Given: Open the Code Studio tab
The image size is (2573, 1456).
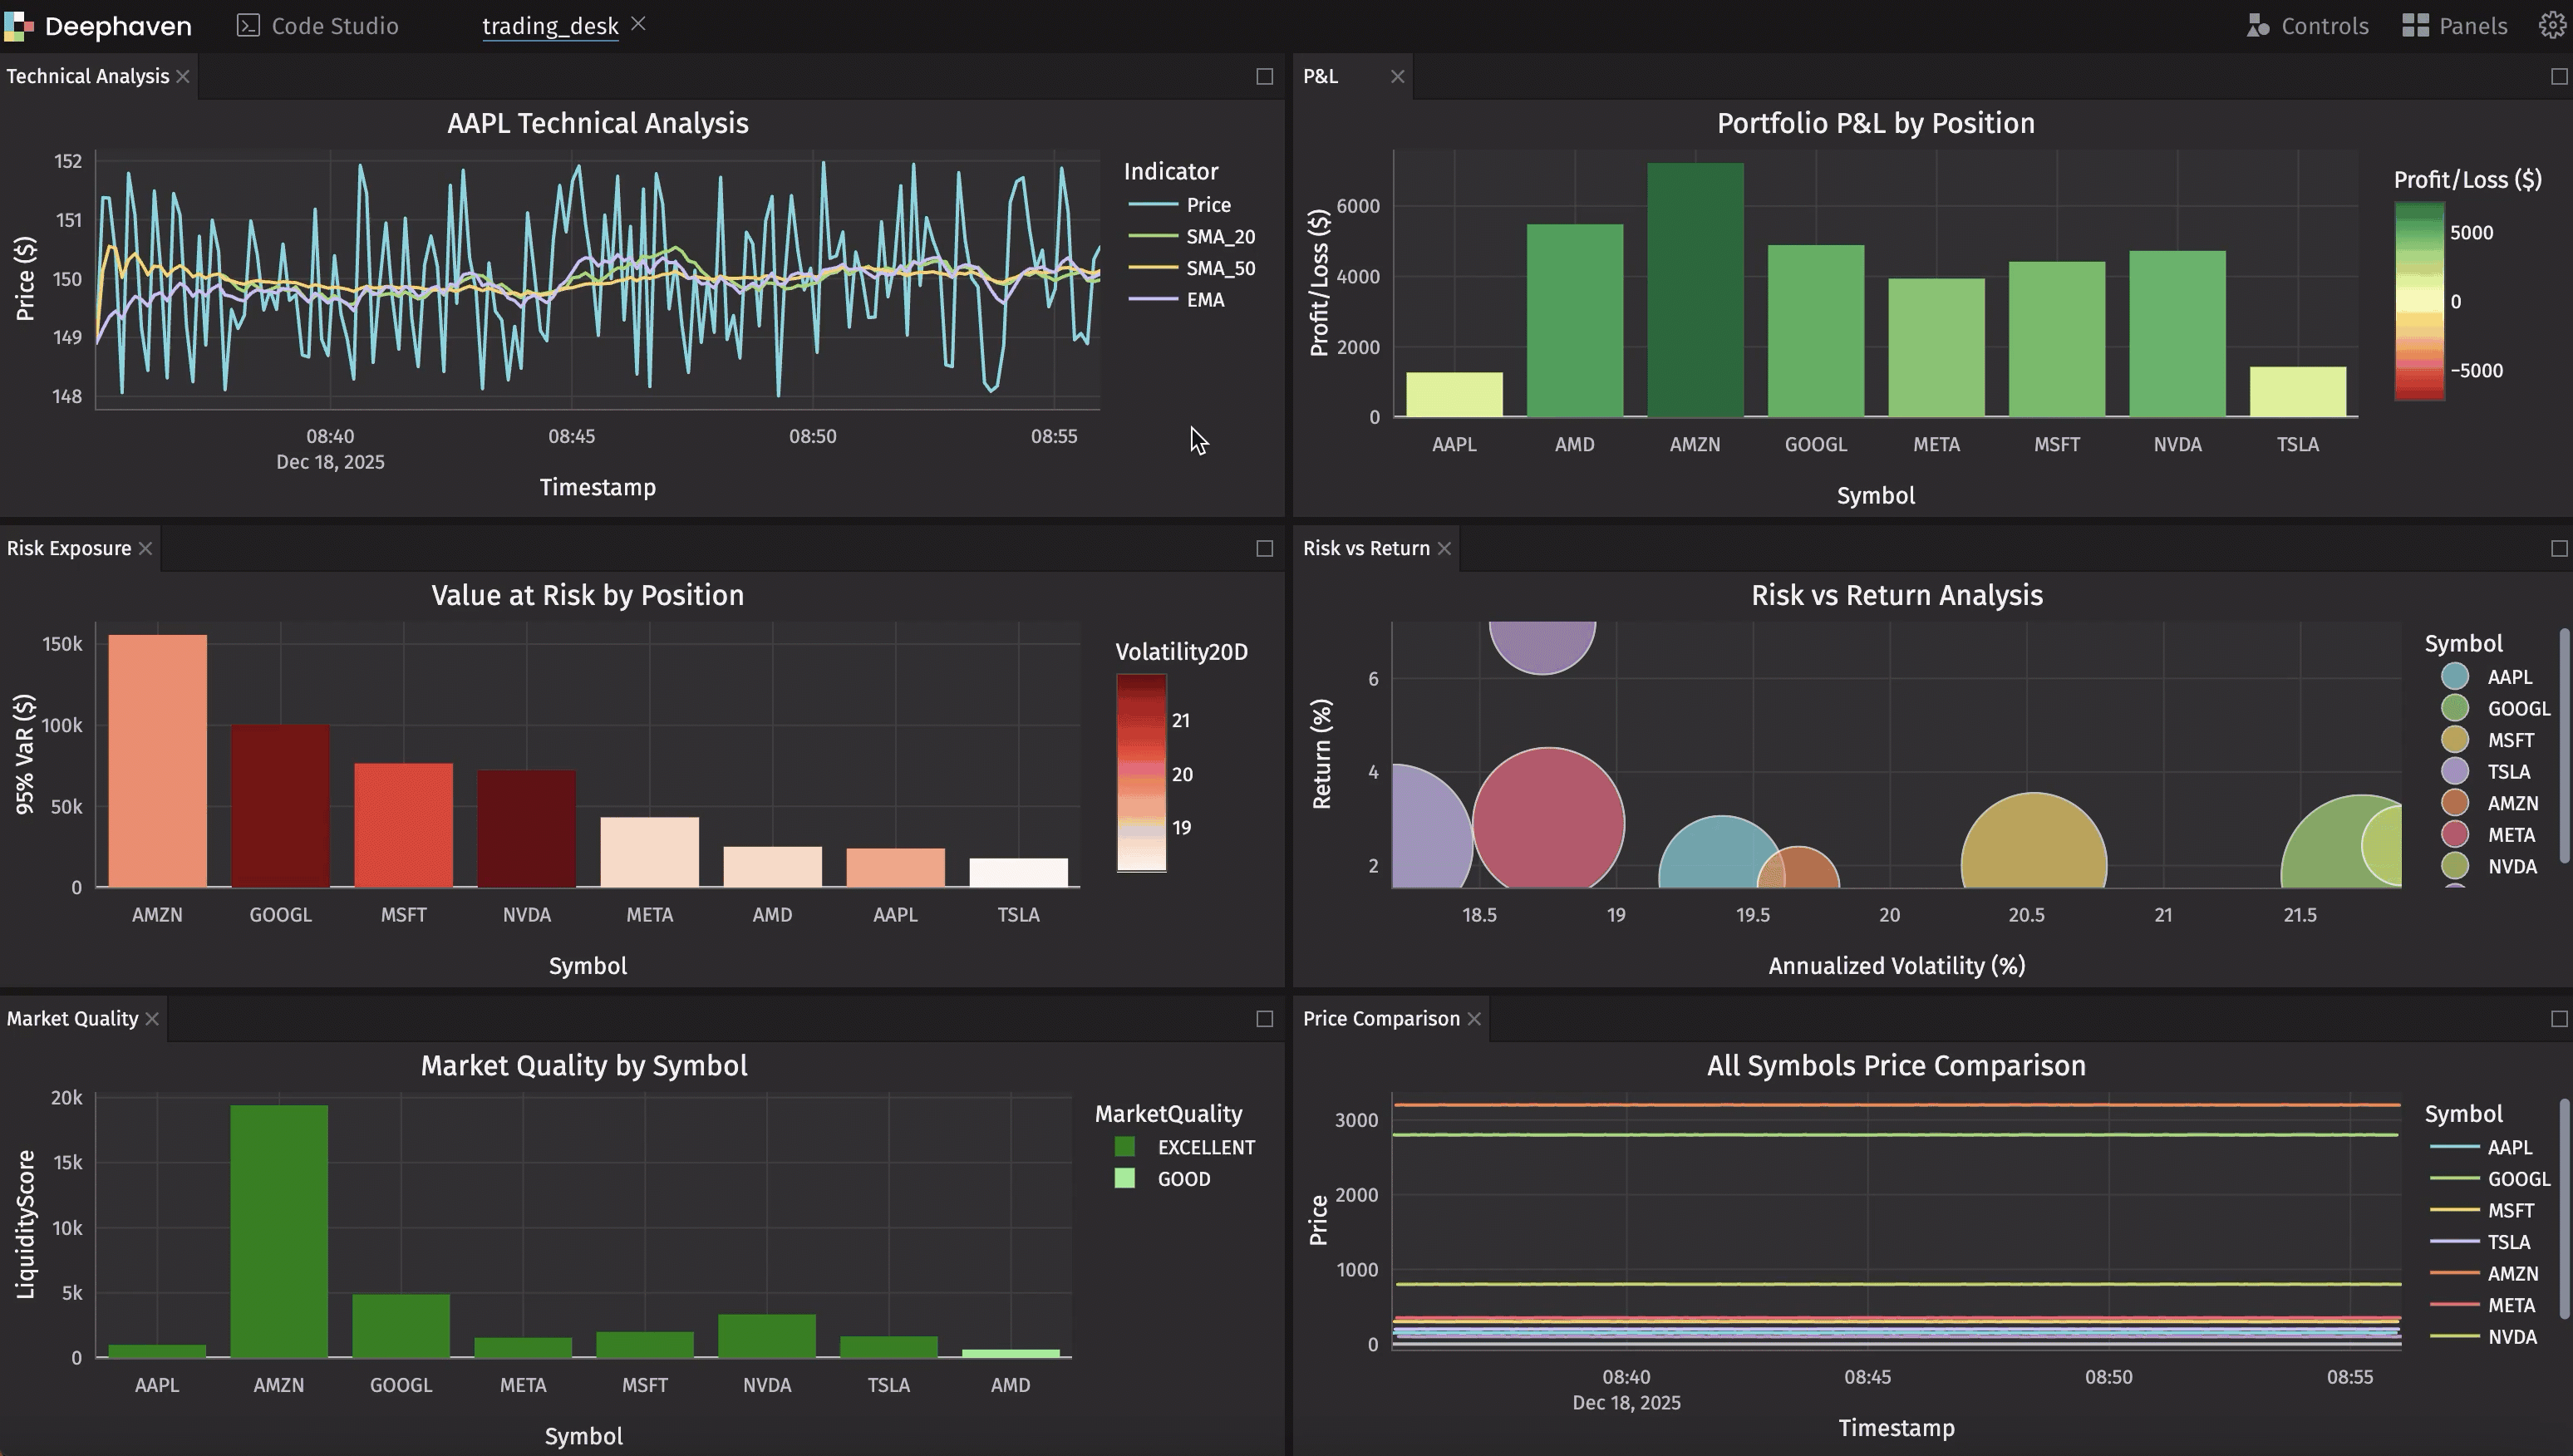Looking at the screenshot, I should click(x=318, y=26).
